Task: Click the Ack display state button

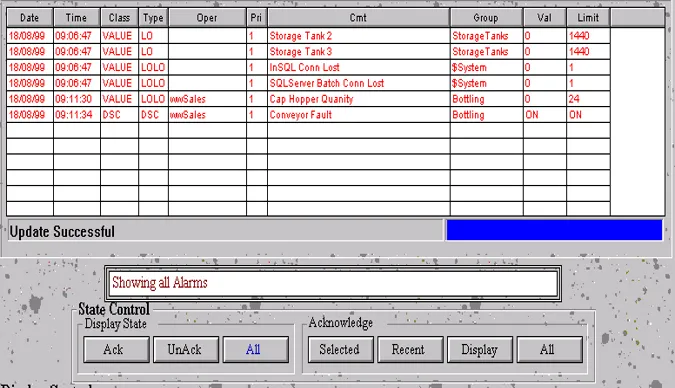Action: coord(116,349)
